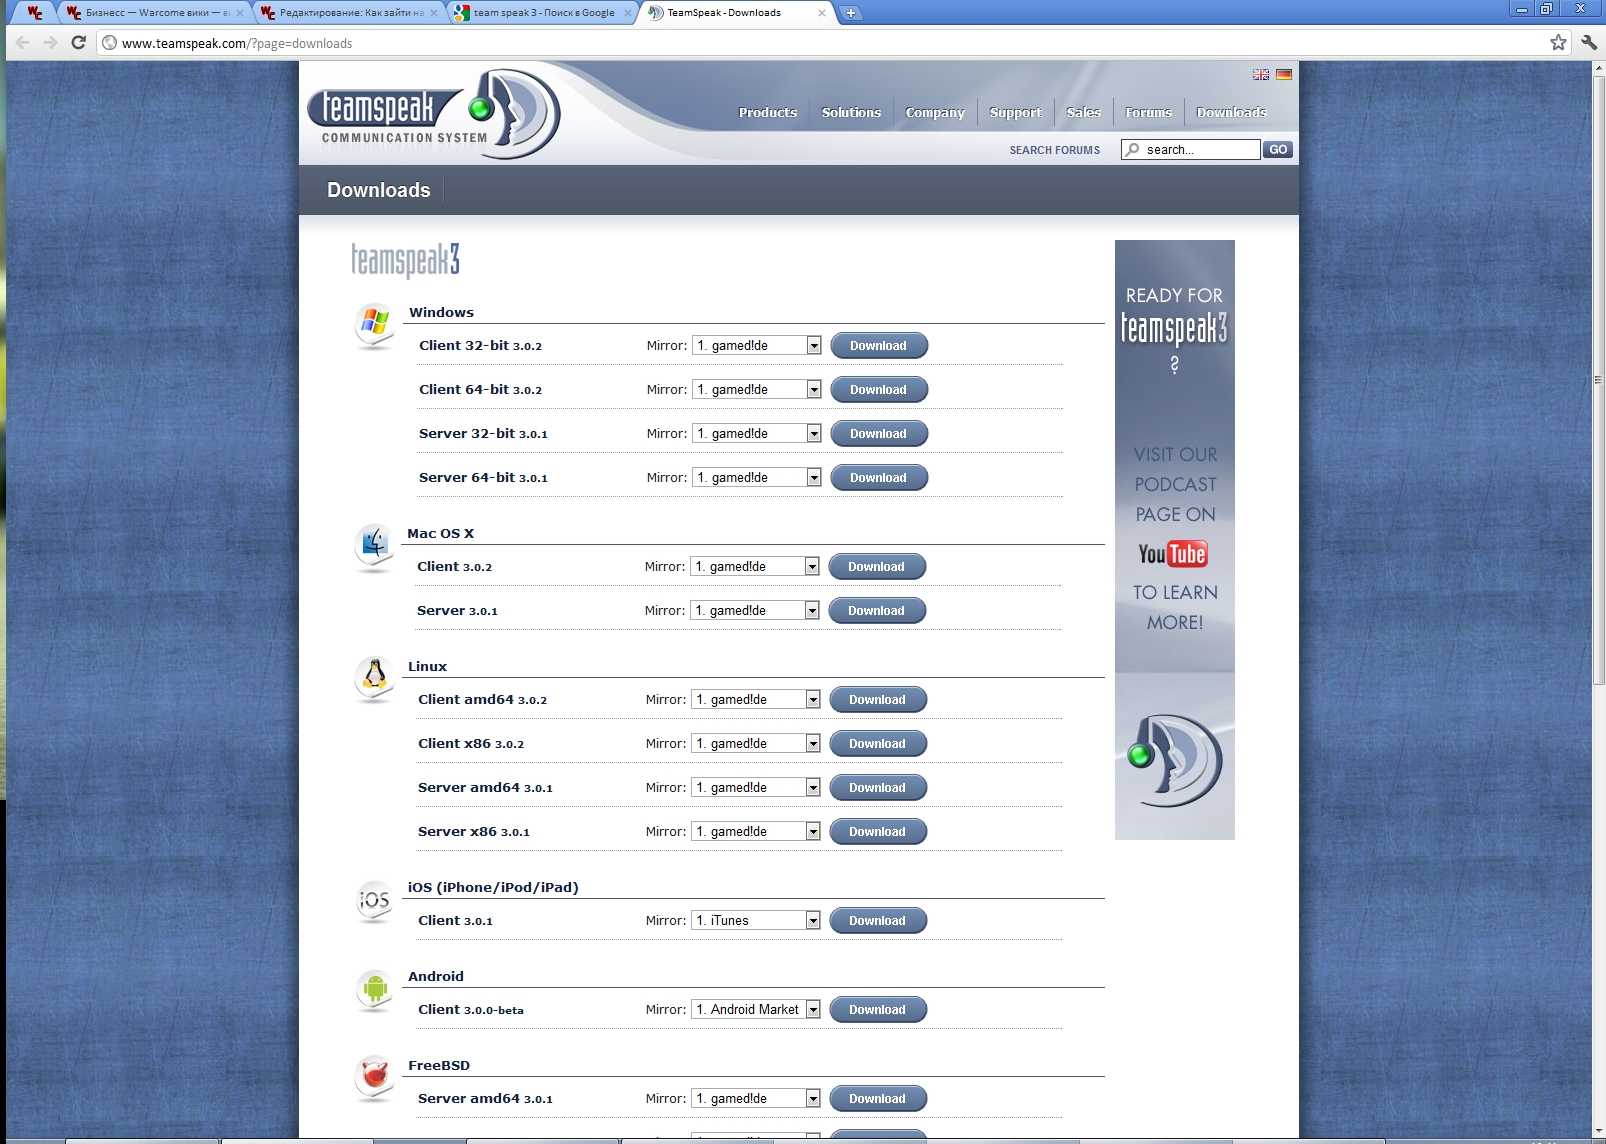The image size is (1606, 1144).
Task: Download Mac OS X Server 3.0.1
Action: [877, 610]
